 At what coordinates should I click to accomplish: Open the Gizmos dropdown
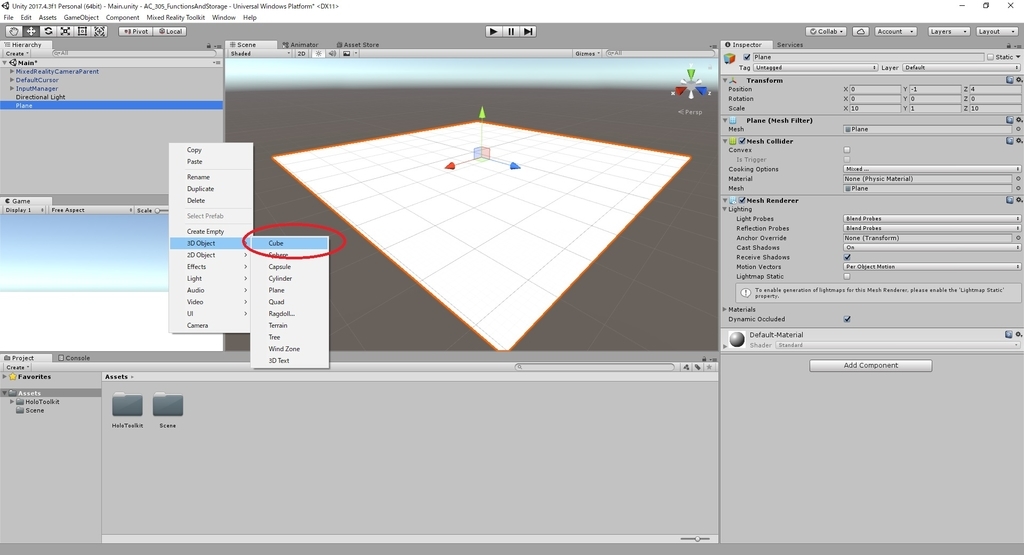(x=587, y=54)
